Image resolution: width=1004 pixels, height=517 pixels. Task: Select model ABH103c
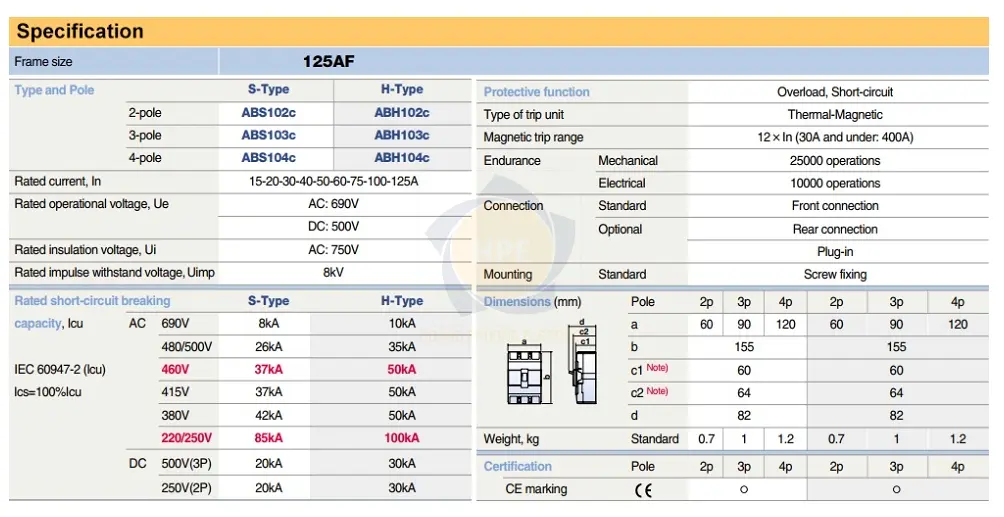click(401, 135)
